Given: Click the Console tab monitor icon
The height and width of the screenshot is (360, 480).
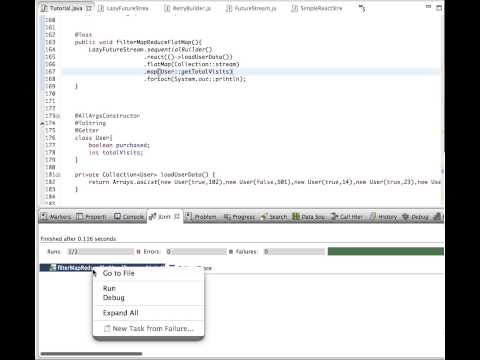Looking at the screenshot, I should click(117, 217).
